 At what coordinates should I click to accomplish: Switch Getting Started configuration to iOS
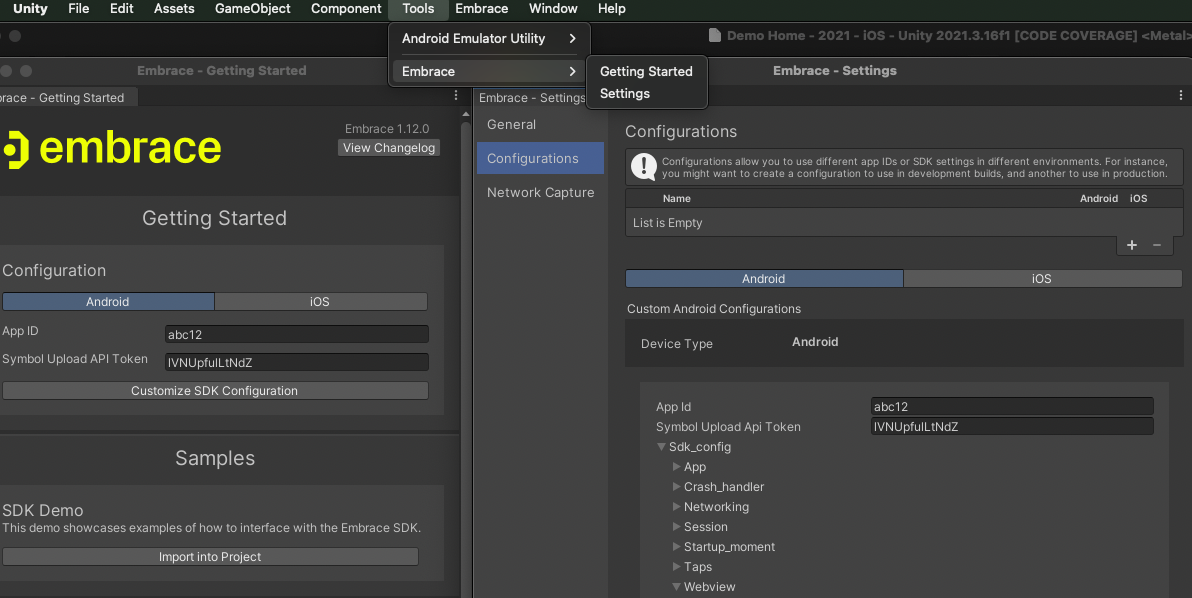pyautogui.click(x=321, y=302)
